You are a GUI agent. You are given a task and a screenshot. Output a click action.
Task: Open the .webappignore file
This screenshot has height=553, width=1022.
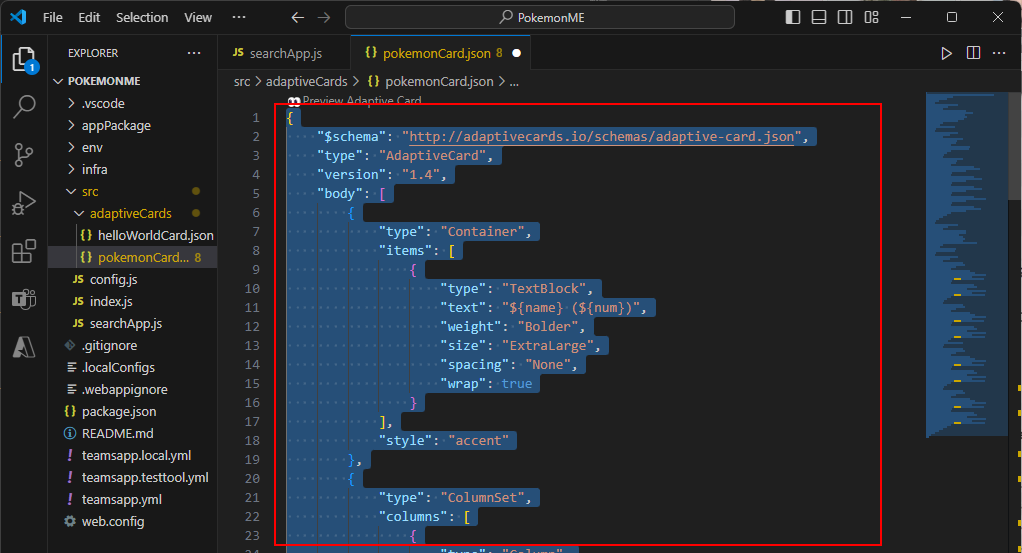click(x=132, y=390)
